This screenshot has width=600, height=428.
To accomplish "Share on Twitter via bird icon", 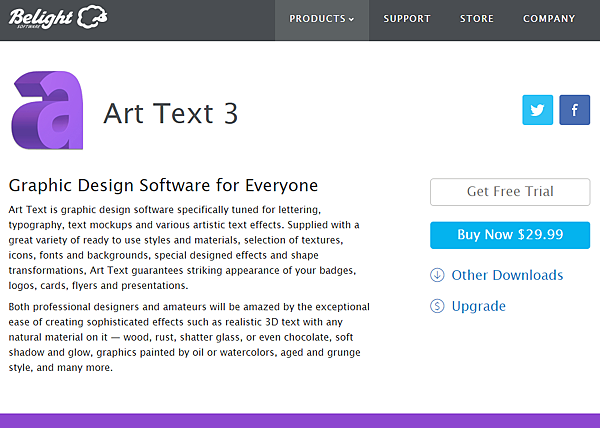I will coord(538,110).
